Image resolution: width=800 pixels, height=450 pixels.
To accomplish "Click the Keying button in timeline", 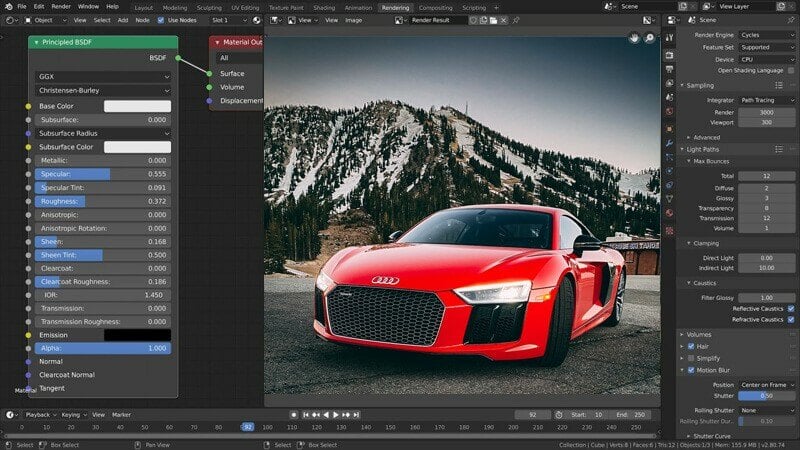I will [70, 414].
